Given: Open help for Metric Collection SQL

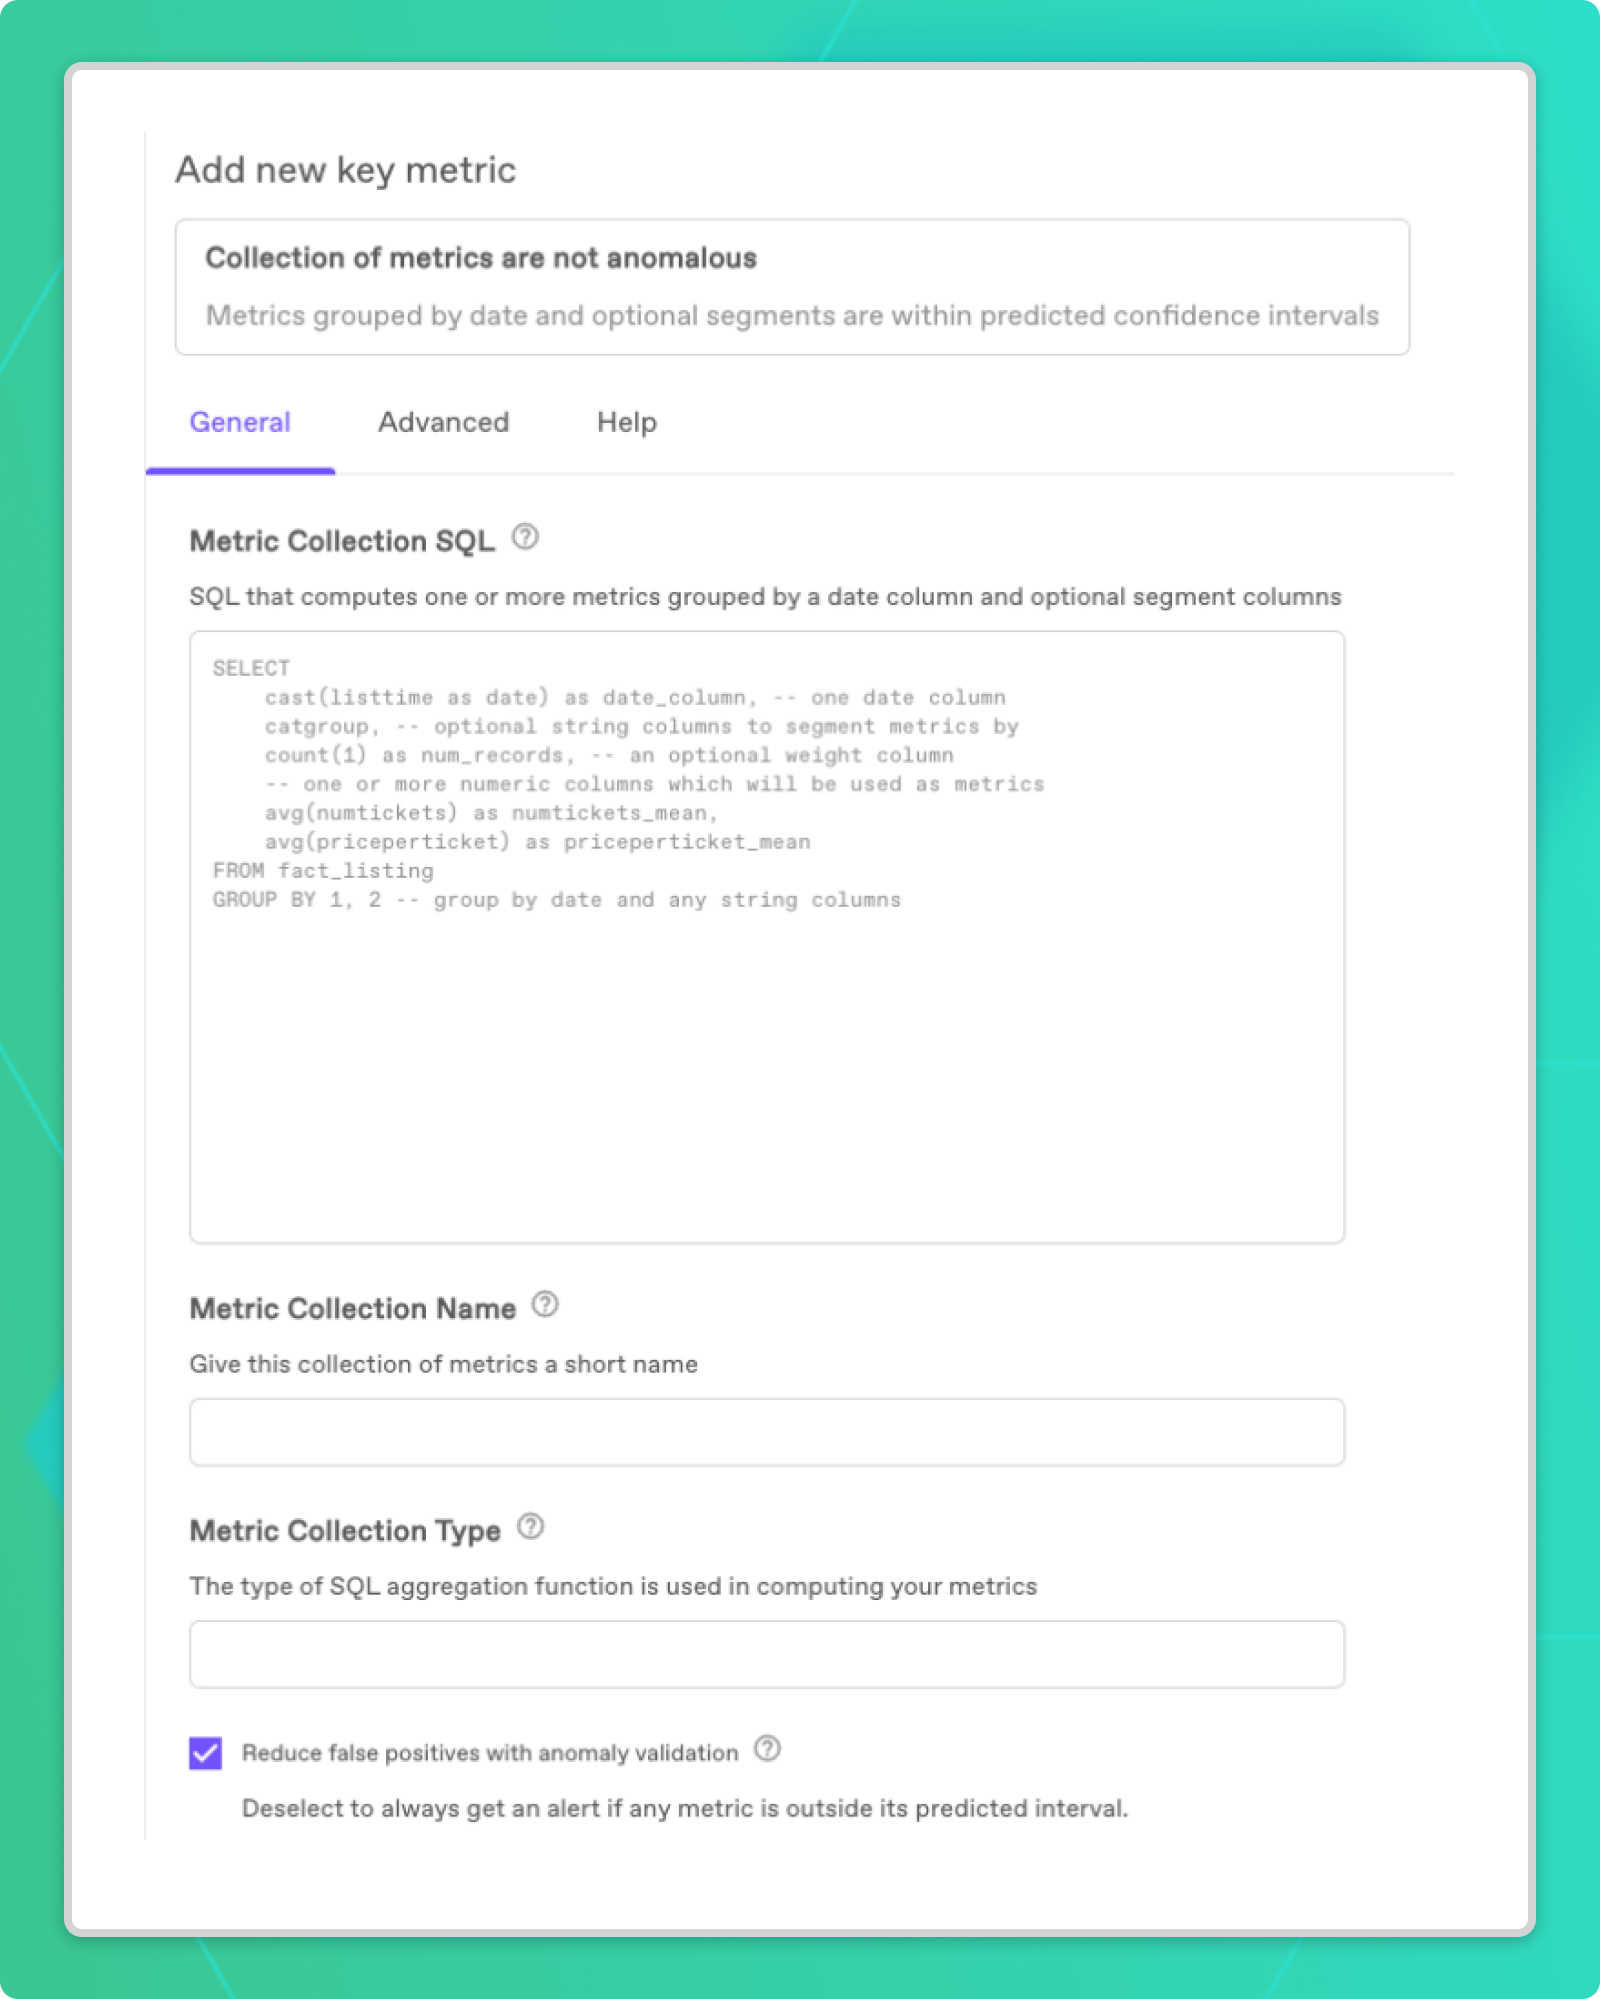Looking at the screenshot, I should 526,538.
